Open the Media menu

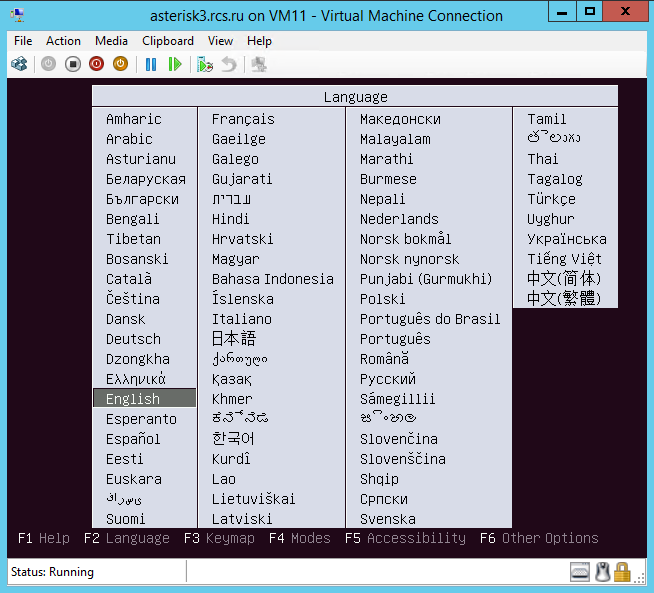(111, 41)
